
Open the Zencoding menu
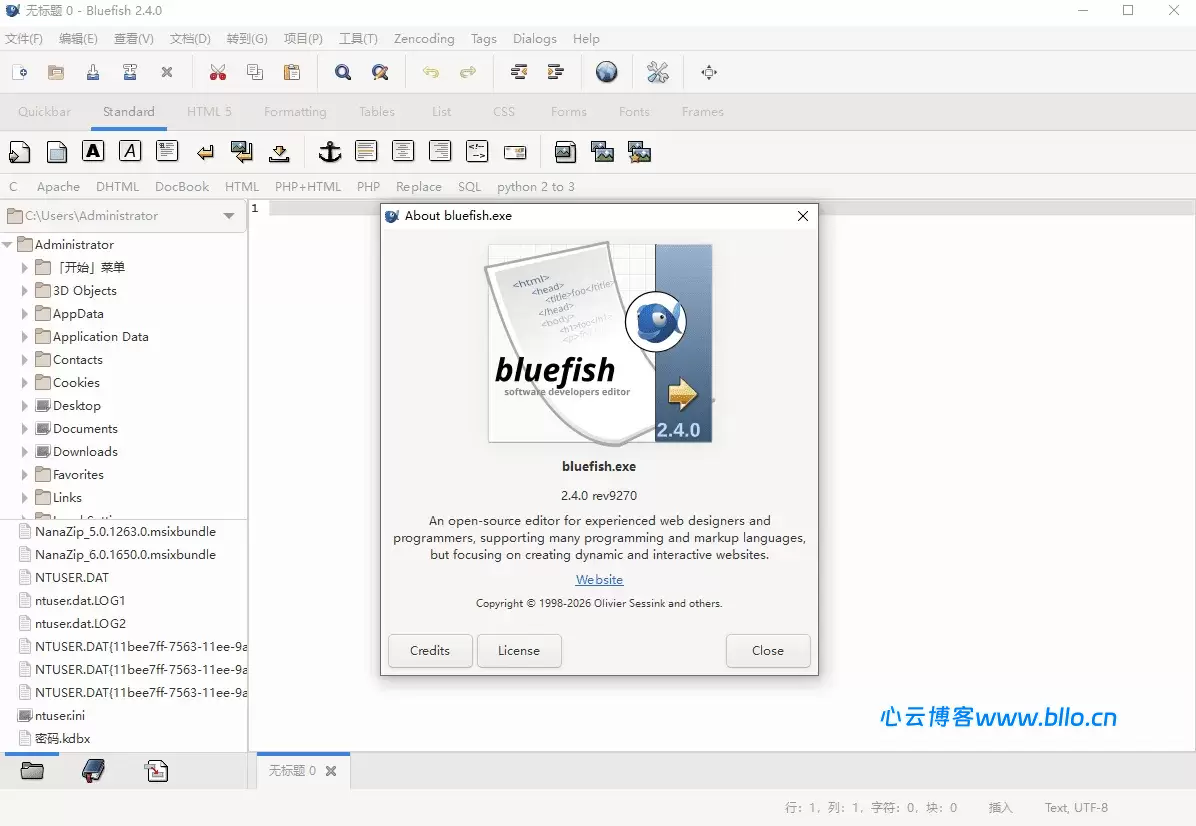(x=423, y=38)
